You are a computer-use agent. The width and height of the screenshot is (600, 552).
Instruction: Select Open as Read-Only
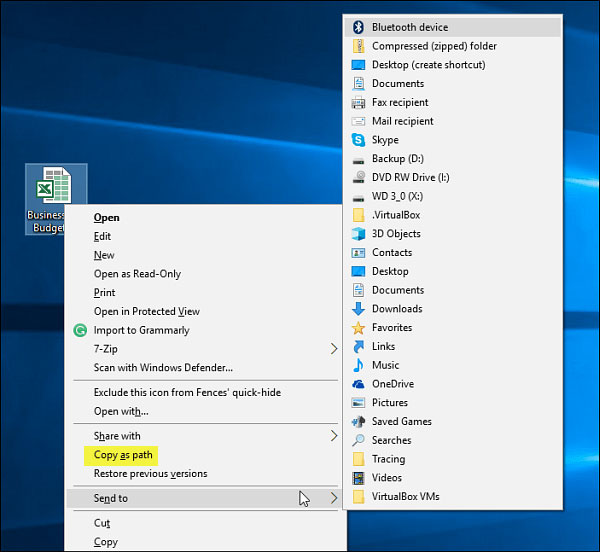(x=137, y=274)
